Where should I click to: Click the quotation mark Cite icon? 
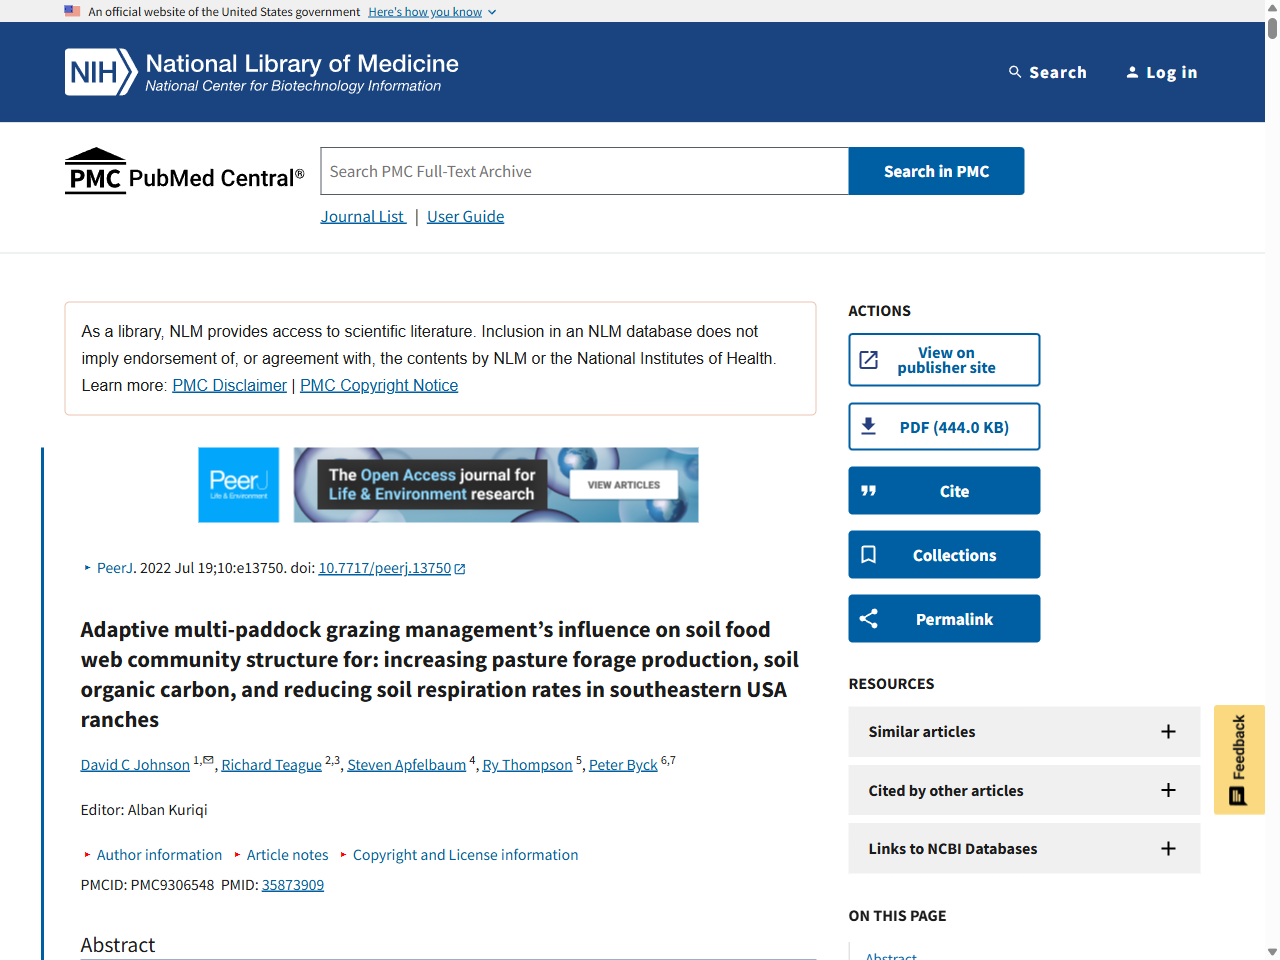click(x=868, y=491)
